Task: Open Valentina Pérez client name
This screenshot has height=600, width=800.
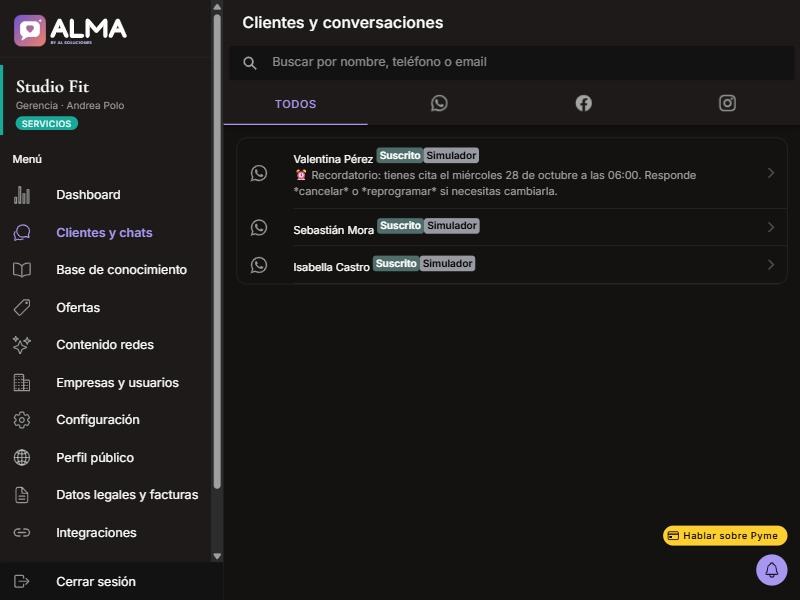Action: [x=333, y=159]
